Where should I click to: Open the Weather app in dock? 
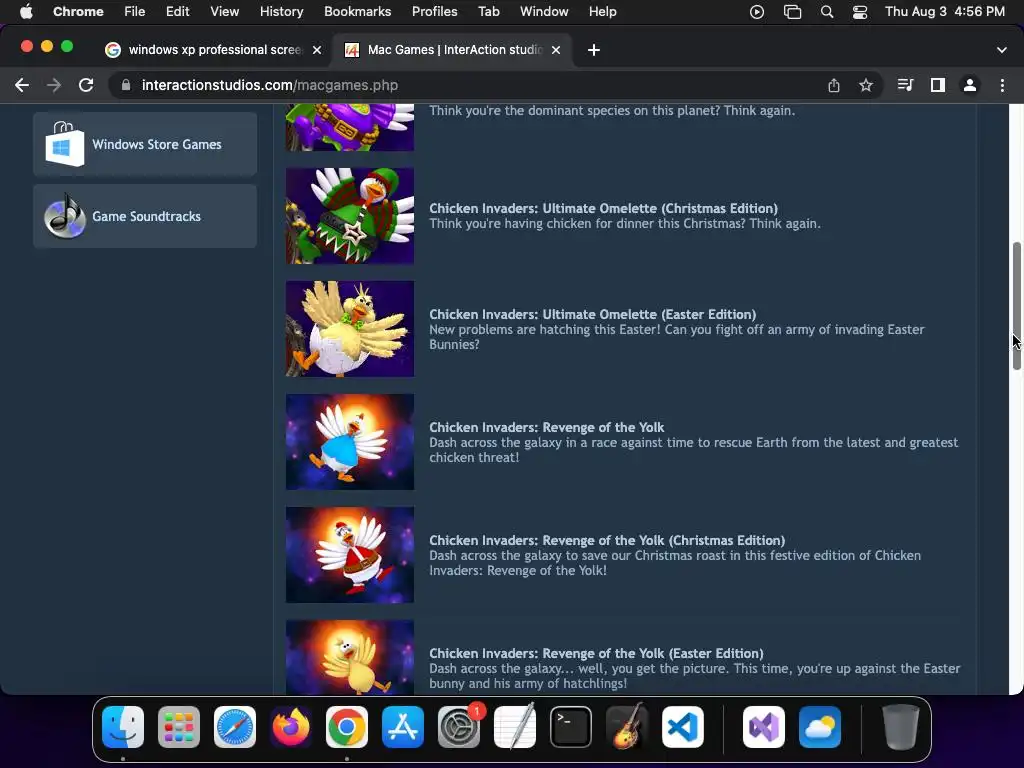(820, 727)
